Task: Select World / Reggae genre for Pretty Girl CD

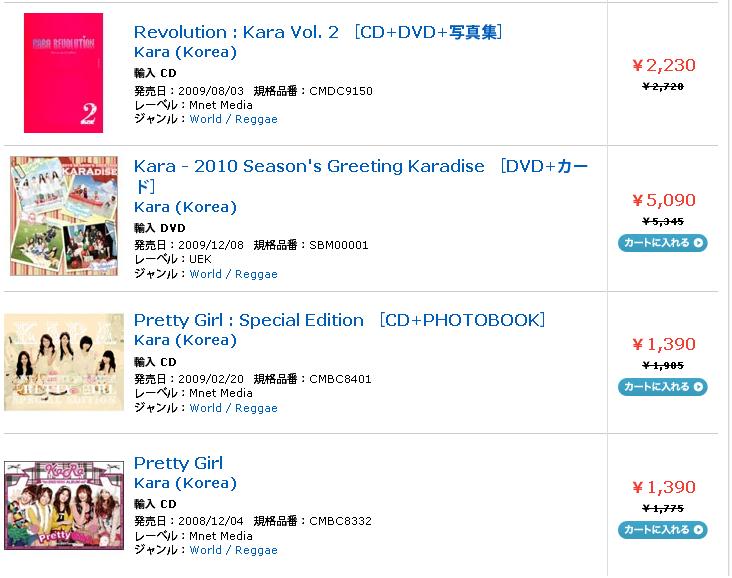Action: coord(233,550)
